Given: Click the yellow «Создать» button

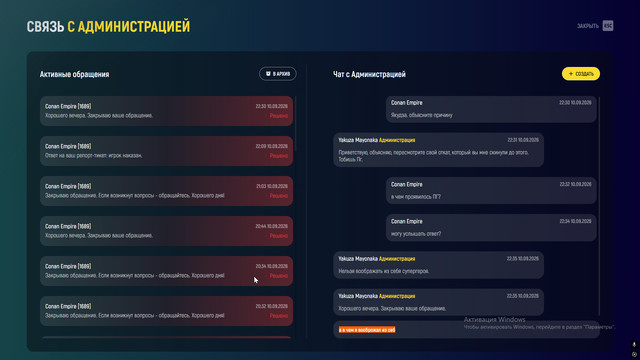Looking at the screenshot, I should point(581,74).
